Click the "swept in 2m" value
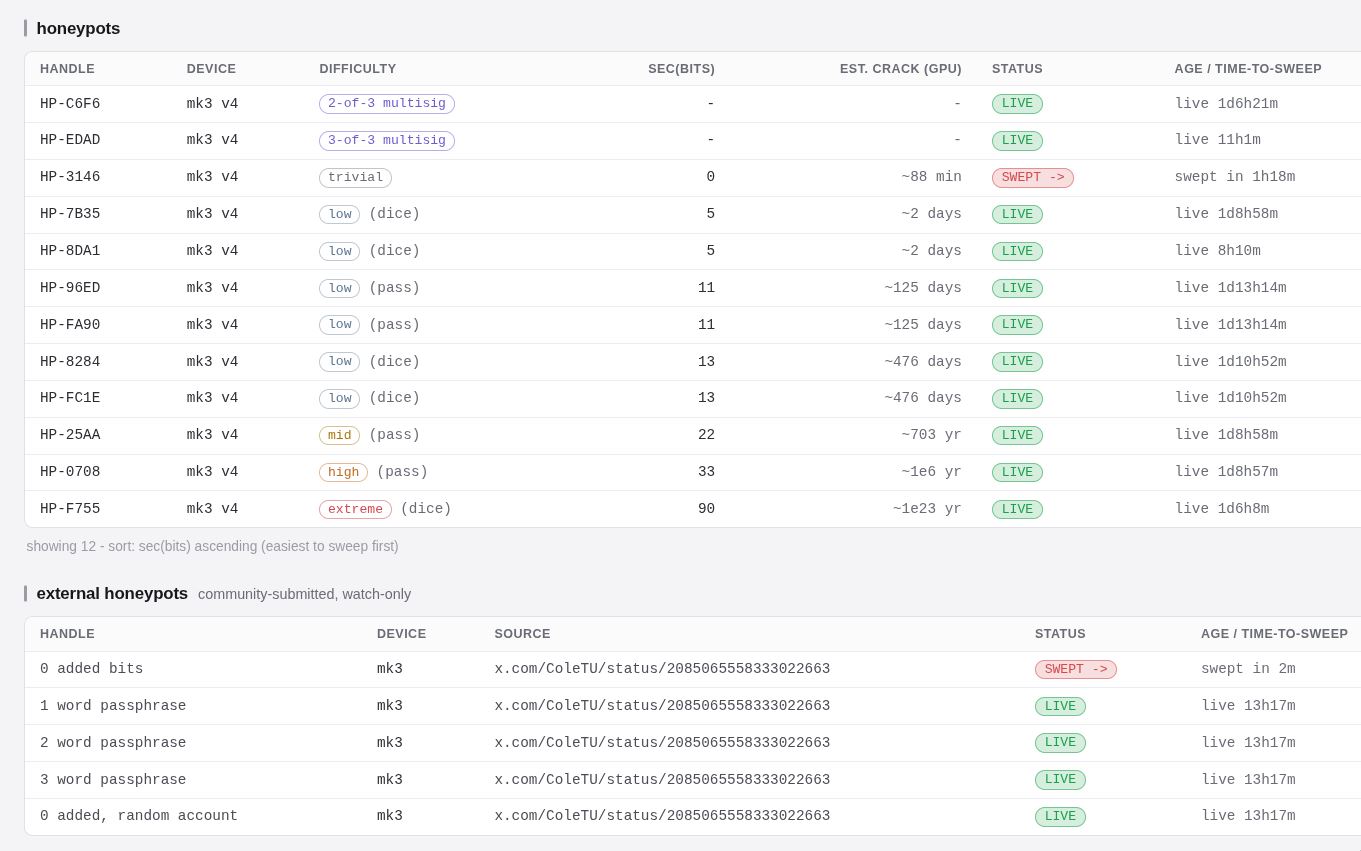 click(x=1248, y=669)
